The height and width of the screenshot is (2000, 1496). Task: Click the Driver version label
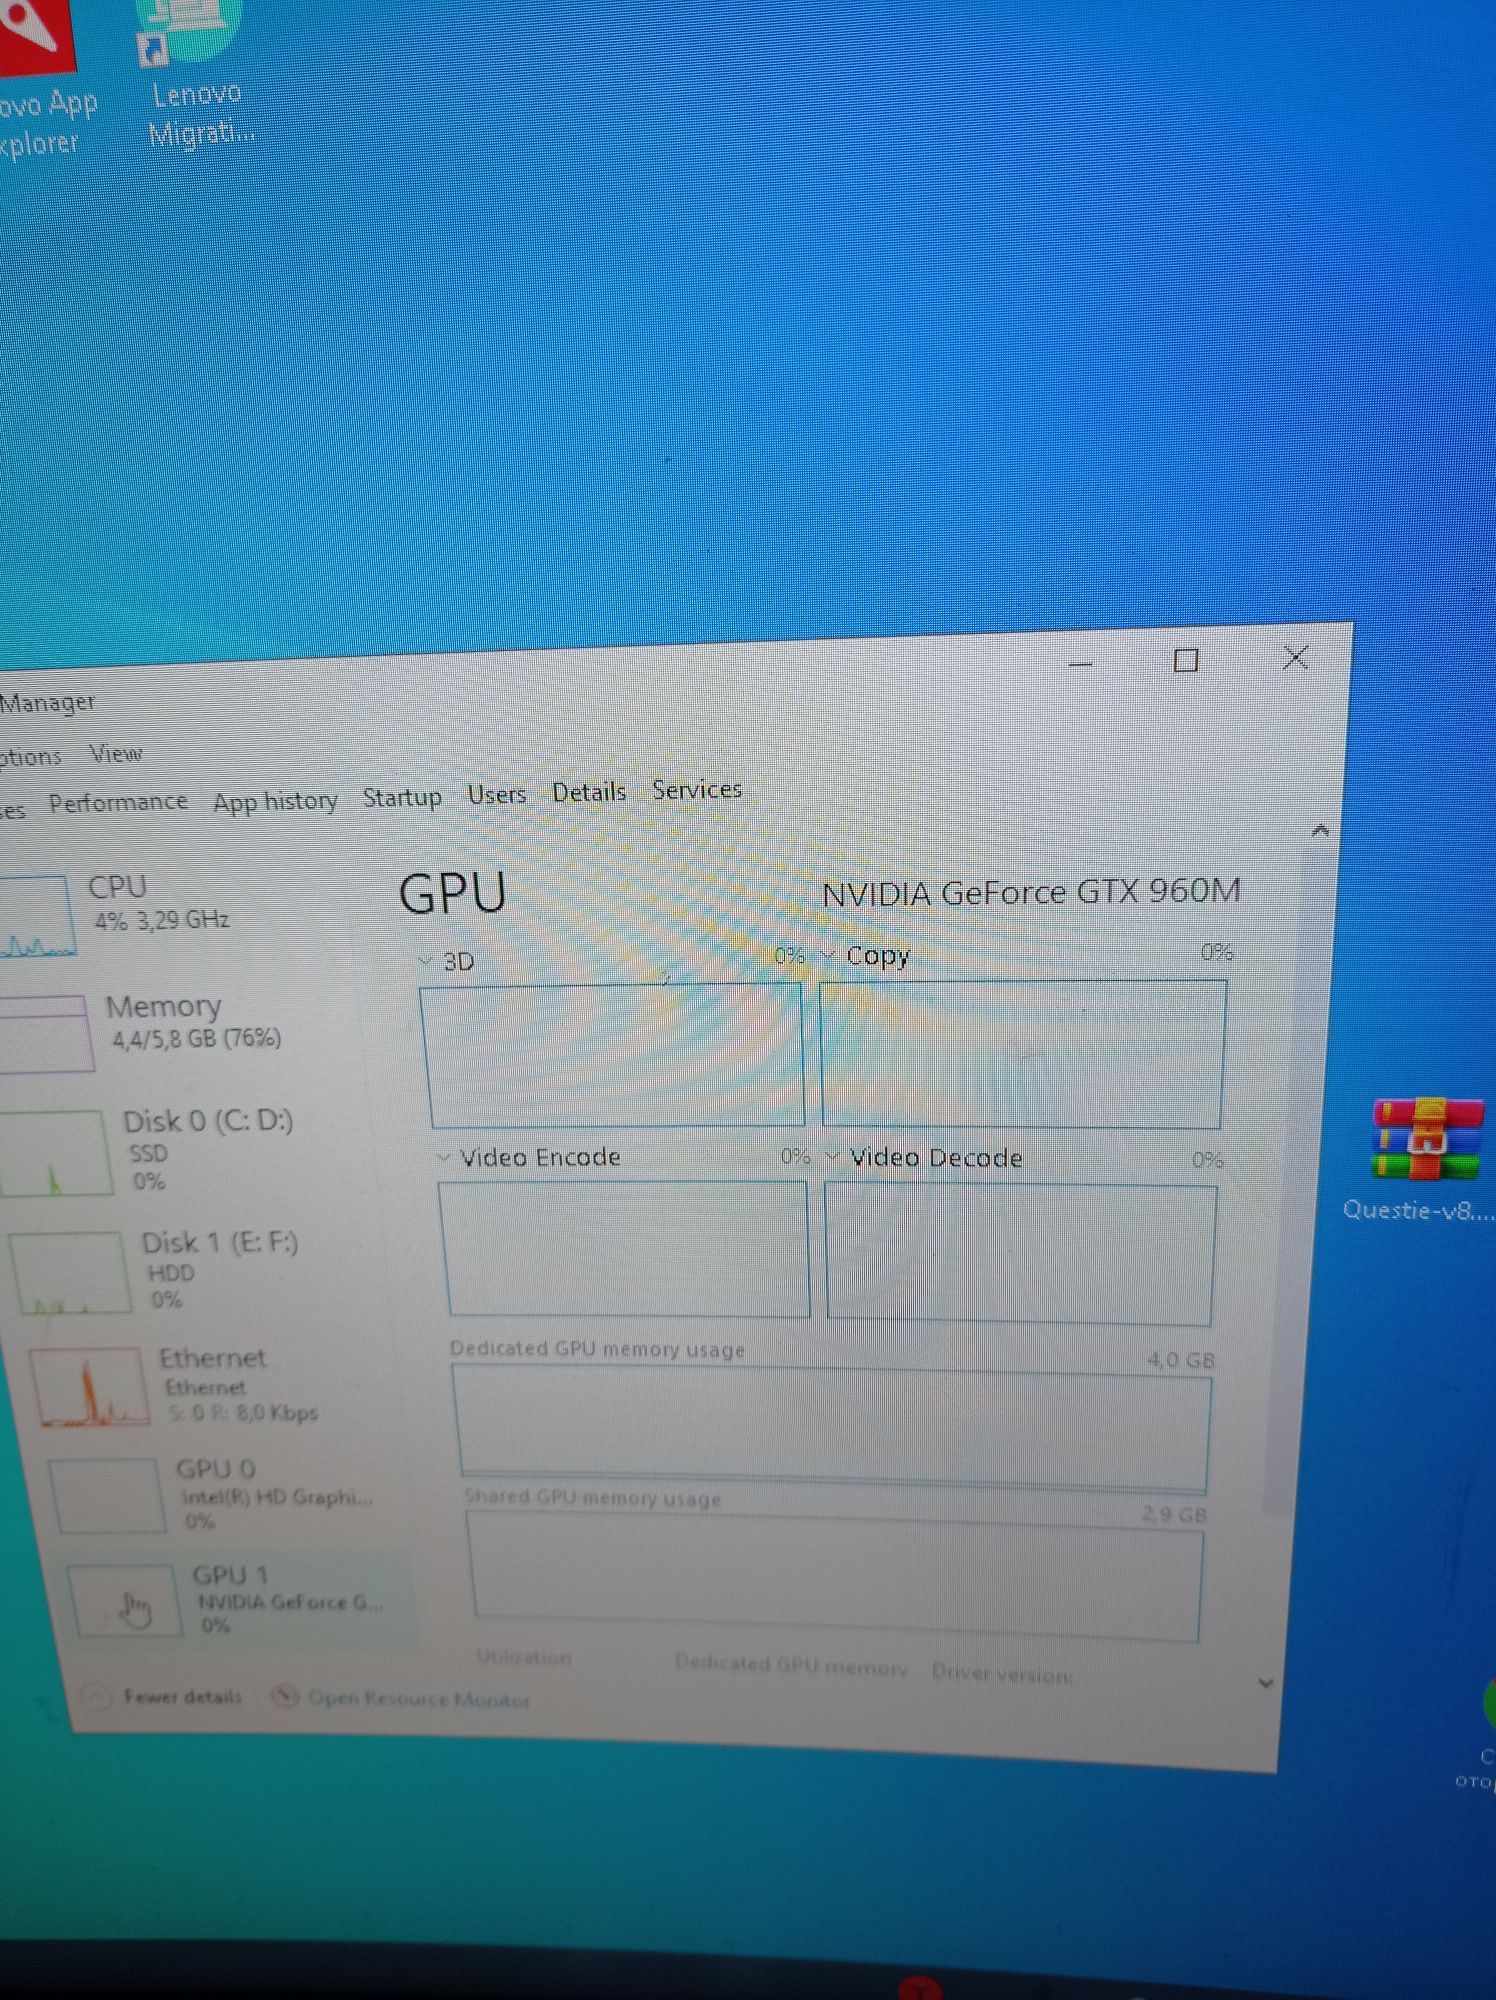[1003, 1672]
